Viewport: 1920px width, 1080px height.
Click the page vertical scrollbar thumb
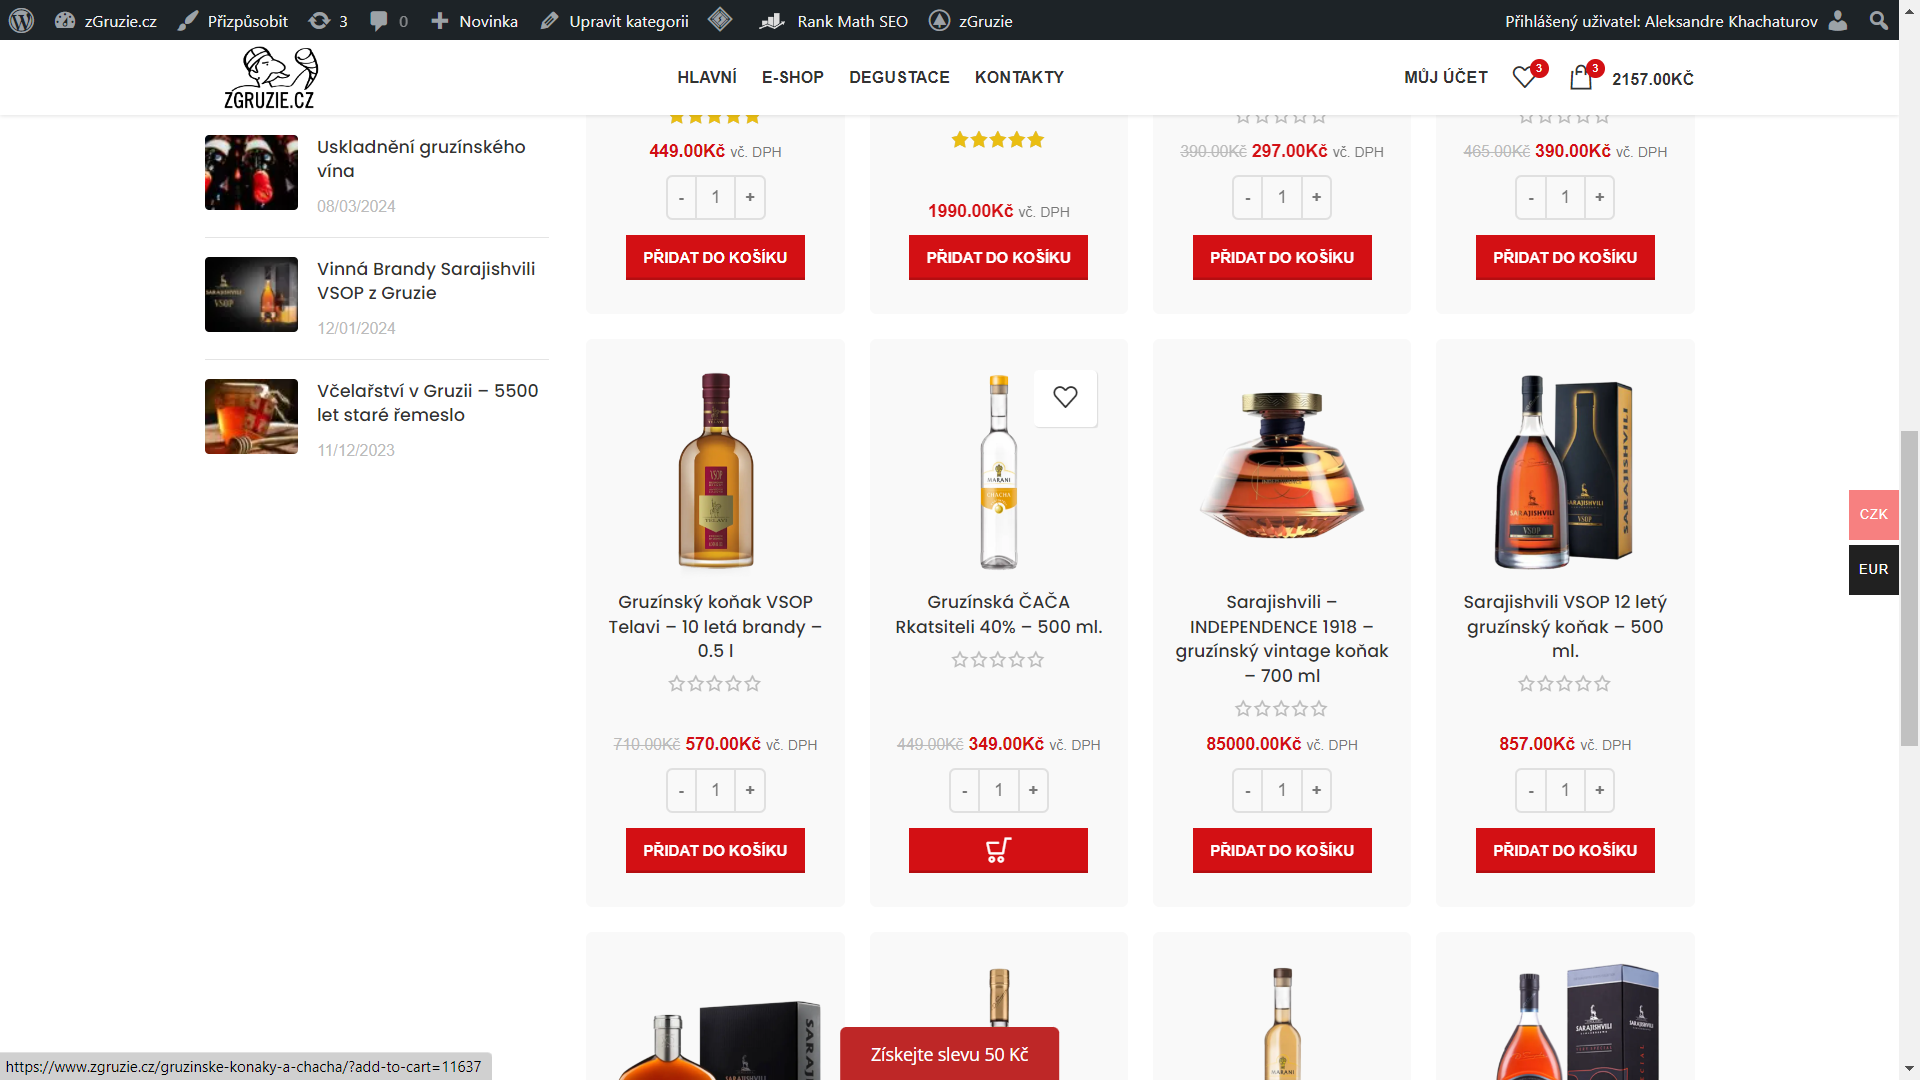[1909, 588]
